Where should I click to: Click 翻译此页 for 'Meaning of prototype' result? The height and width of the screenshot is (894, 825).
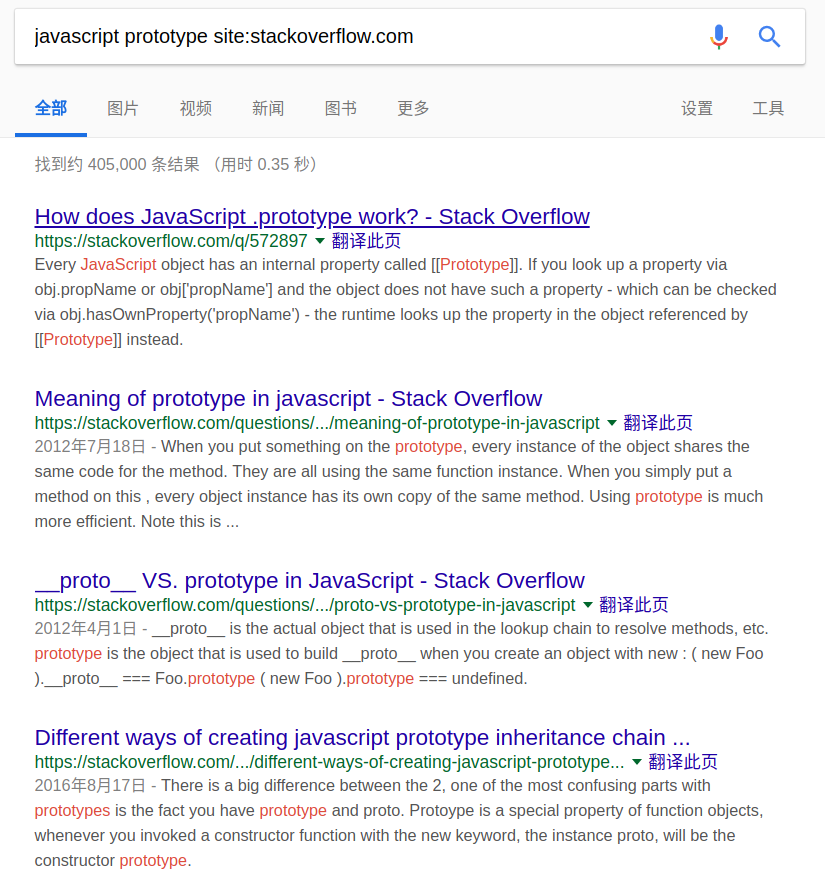coord(658,422)
